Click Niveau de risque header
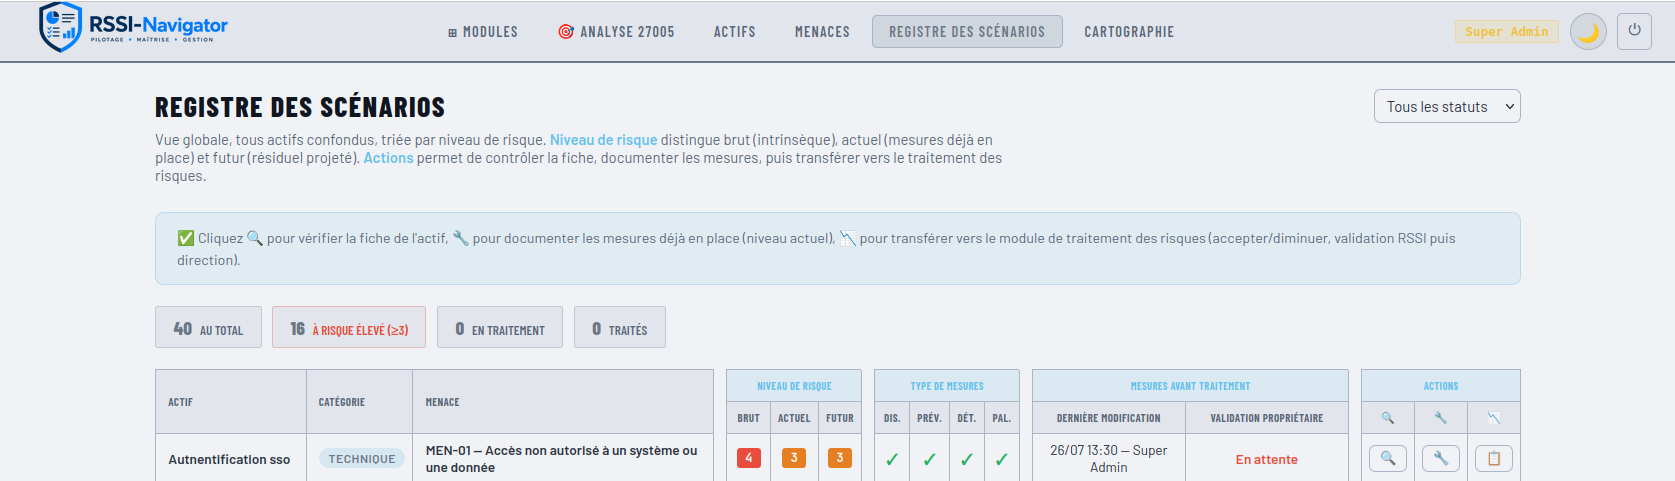 pos(794,386)
